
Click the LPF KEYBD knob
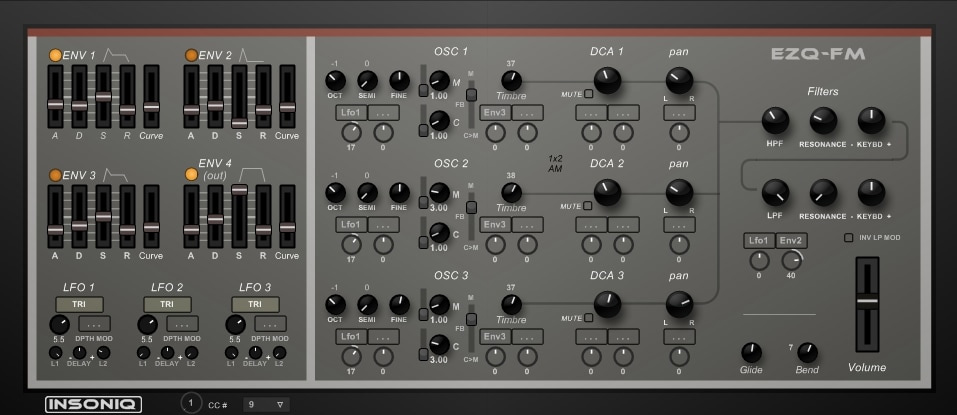(x=871, y=192)
